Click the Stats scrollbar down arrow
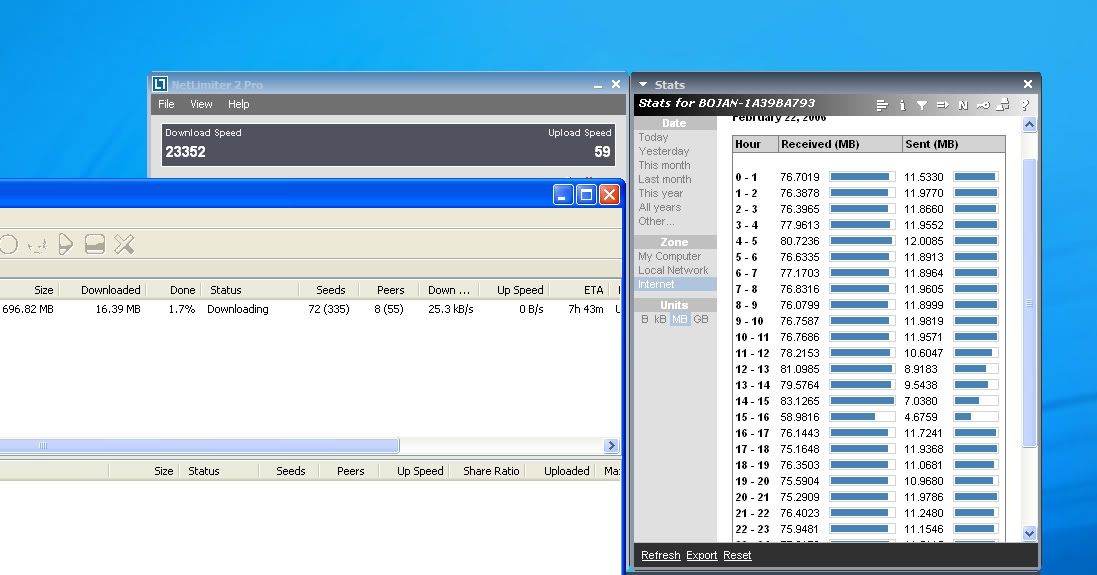The height and width of the screenshot is (575, 1097). click(1029, 533)
